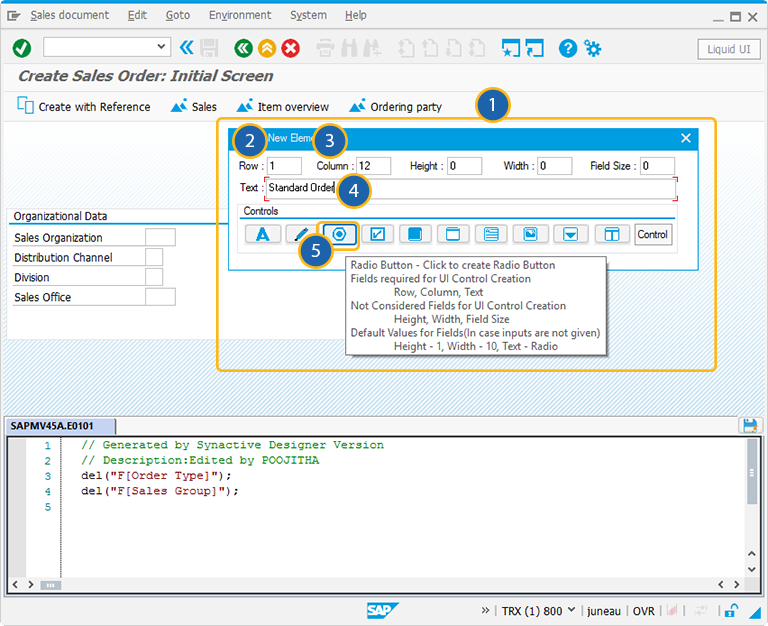The image size is (768, 626).
Task: Click the First Page icon
Action: coord(406,48)
